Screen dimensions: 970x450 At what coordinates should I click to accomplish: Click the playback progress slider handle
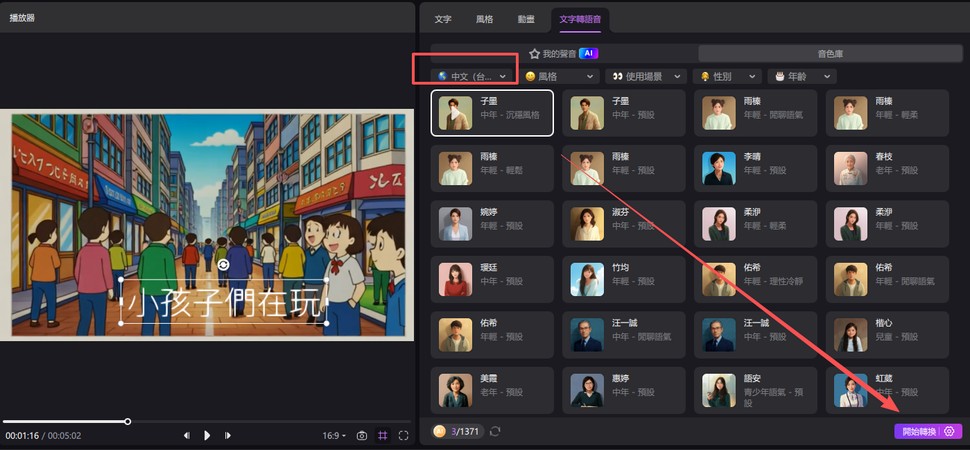128,421
